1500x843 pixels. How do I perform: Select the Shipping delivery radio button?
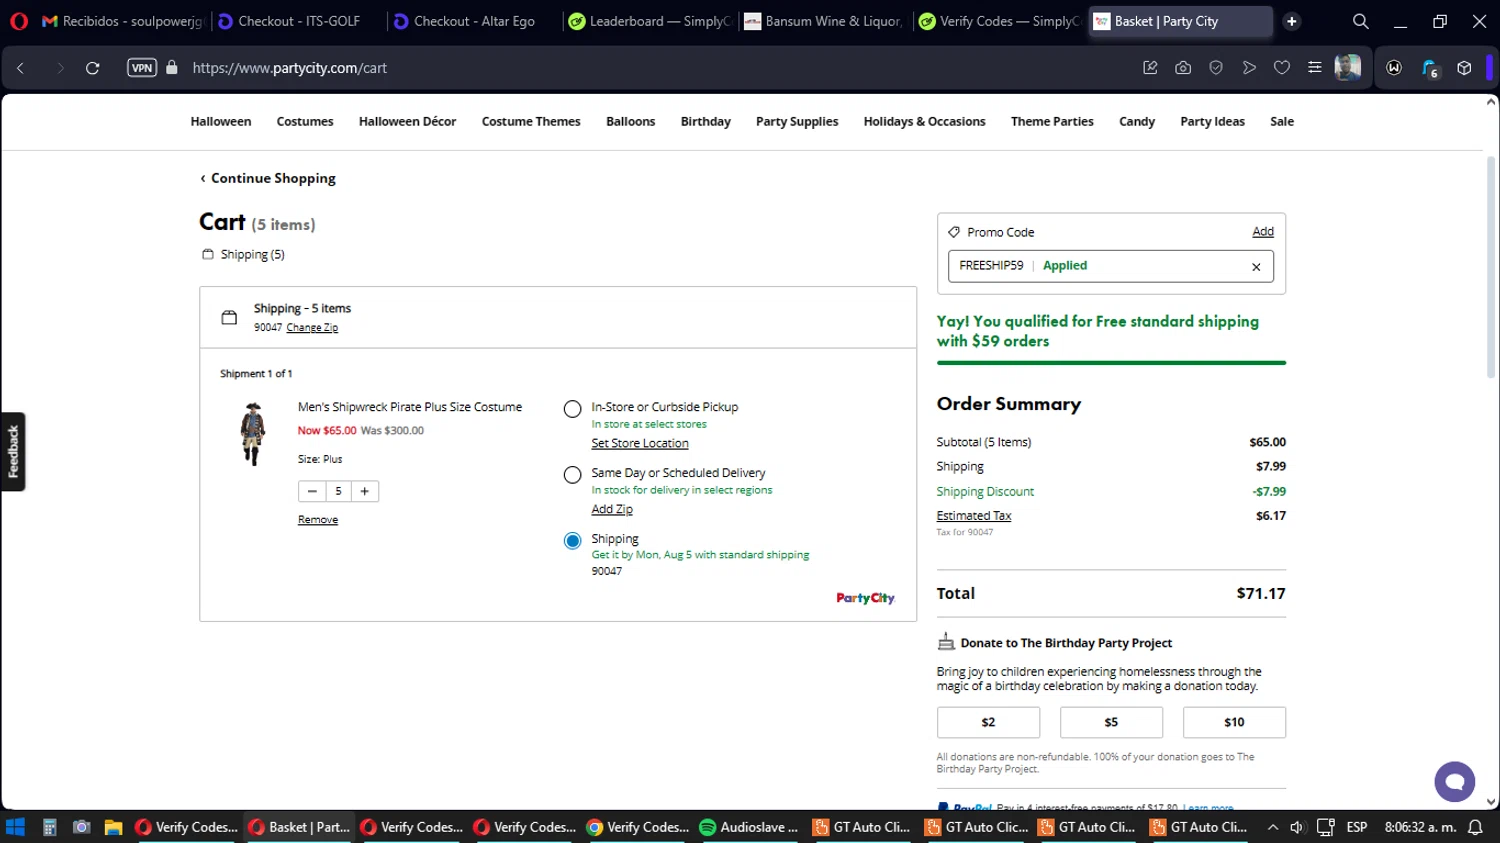coord(572,541)
